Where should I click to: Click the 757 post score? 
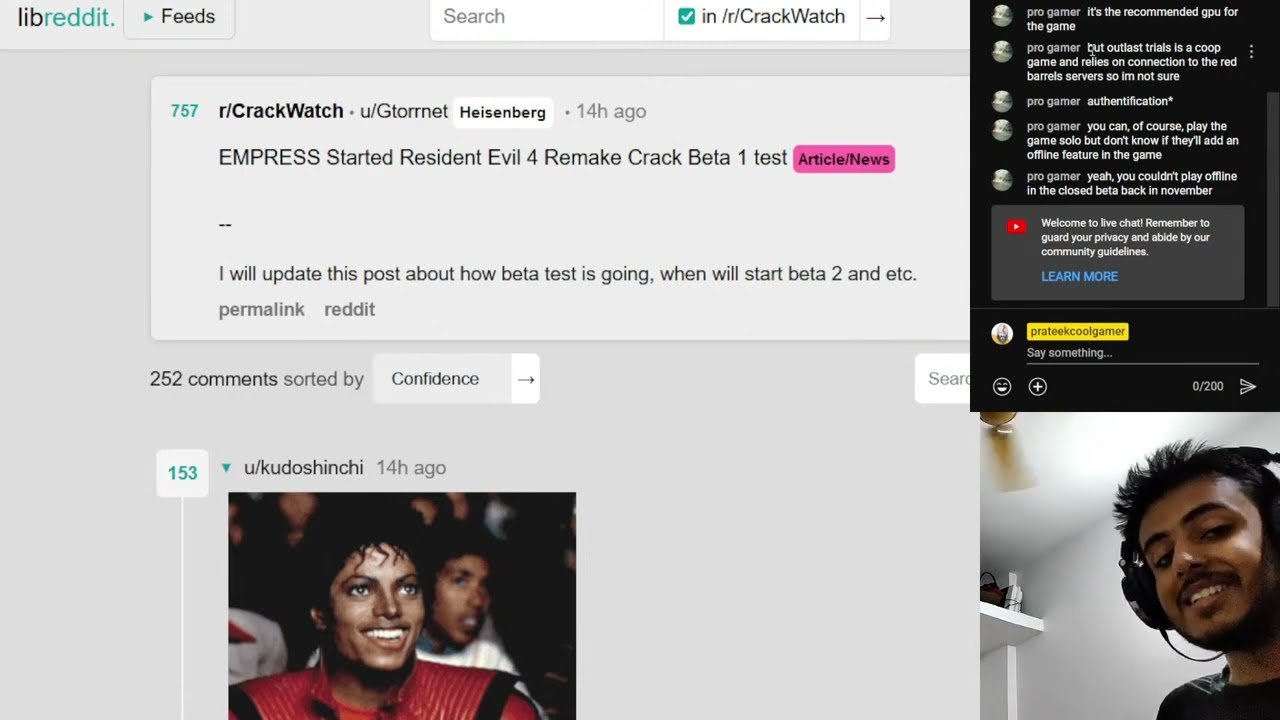184,111
